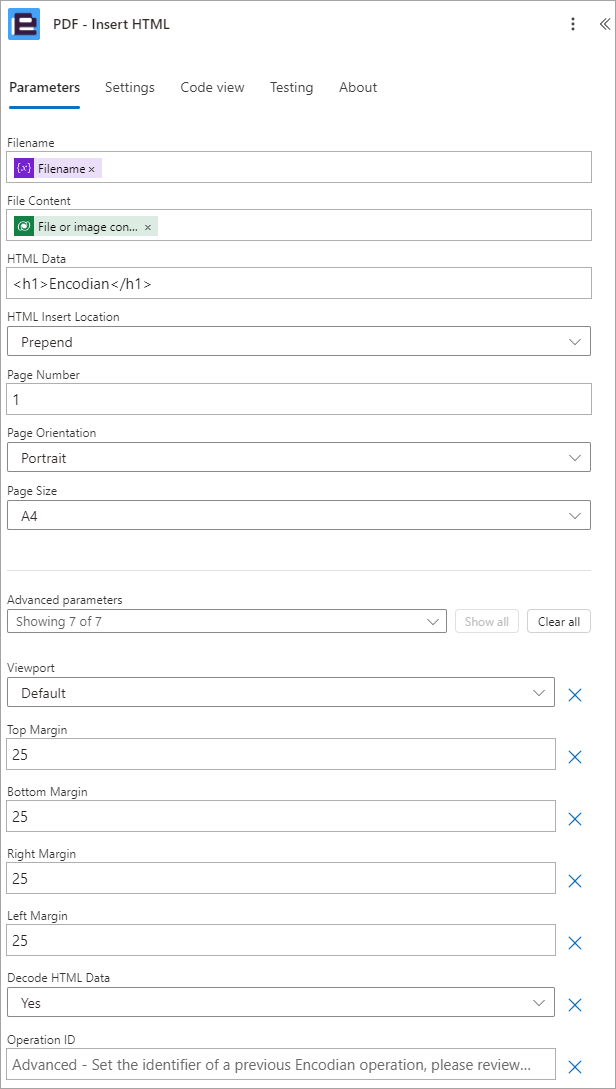
Task: Click the Right Margin input field
Action: pos(281,878)
